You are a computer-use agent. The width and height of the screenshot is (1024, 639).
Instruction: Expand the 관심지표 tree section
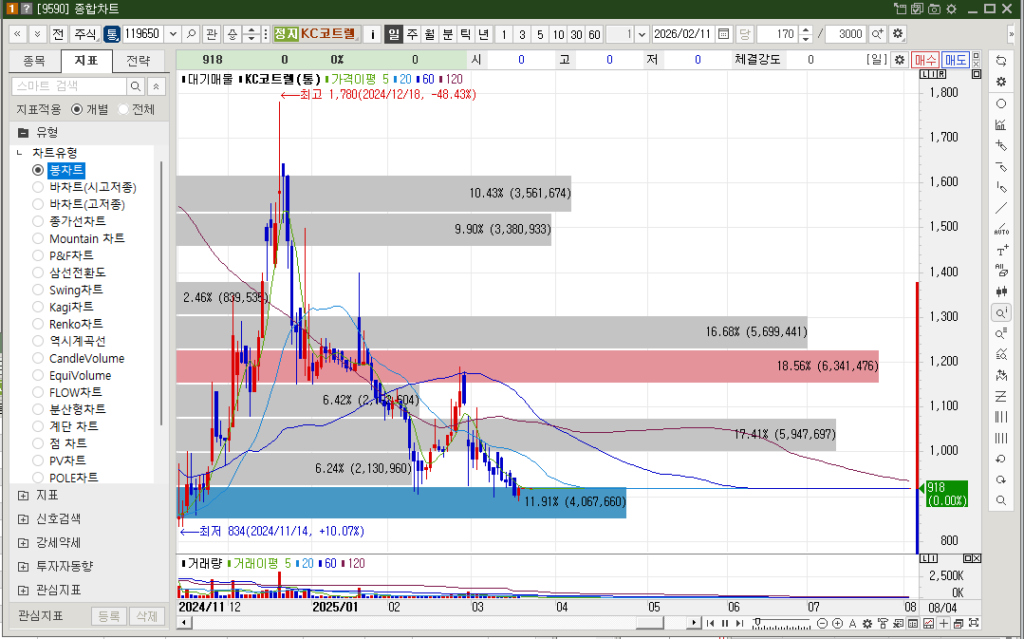click(23, 591)
